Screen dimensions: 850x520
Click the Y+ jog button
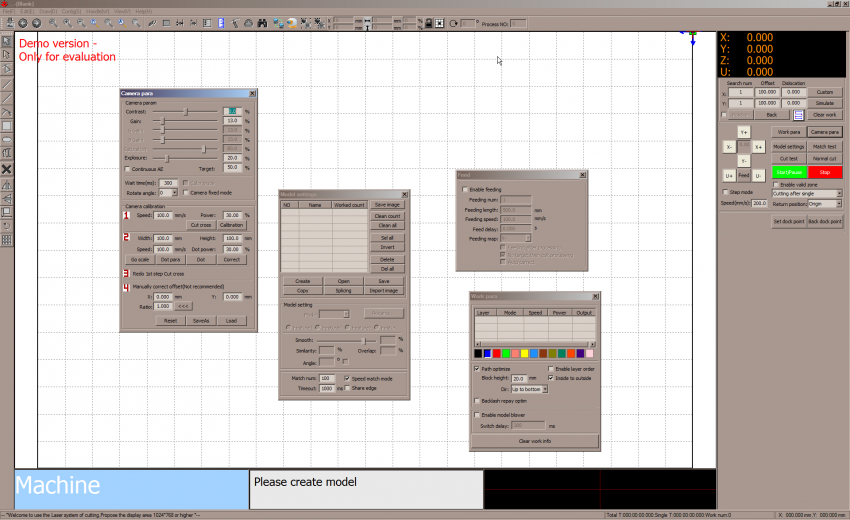pyautogui.click(x=744, y=132)
